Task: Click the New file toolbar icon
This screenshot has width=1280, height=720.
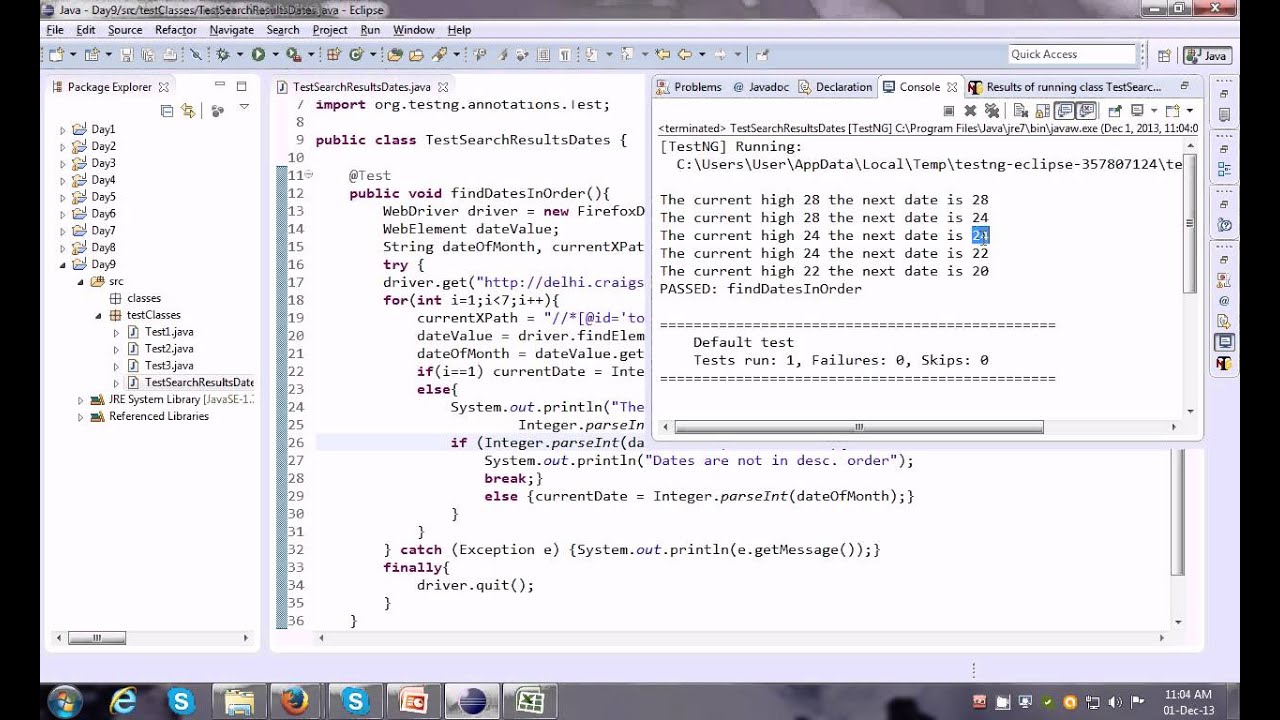Action: click(56, 55)
